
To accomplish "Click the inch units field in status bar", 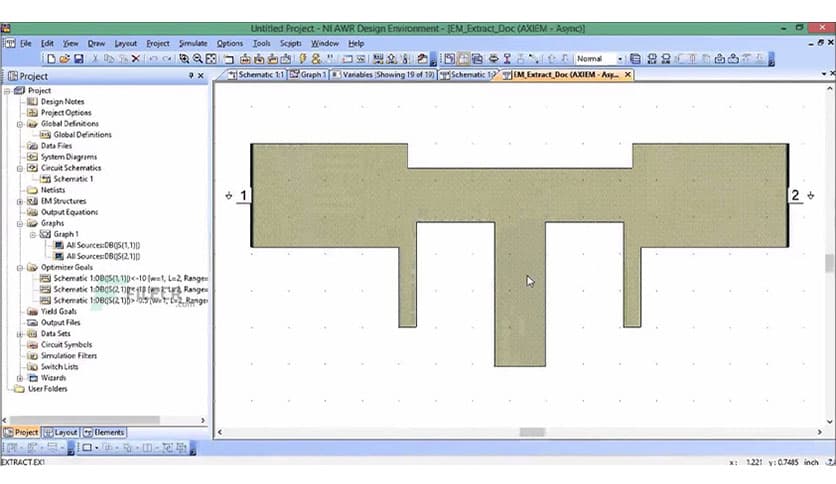I will coord(811,462).
